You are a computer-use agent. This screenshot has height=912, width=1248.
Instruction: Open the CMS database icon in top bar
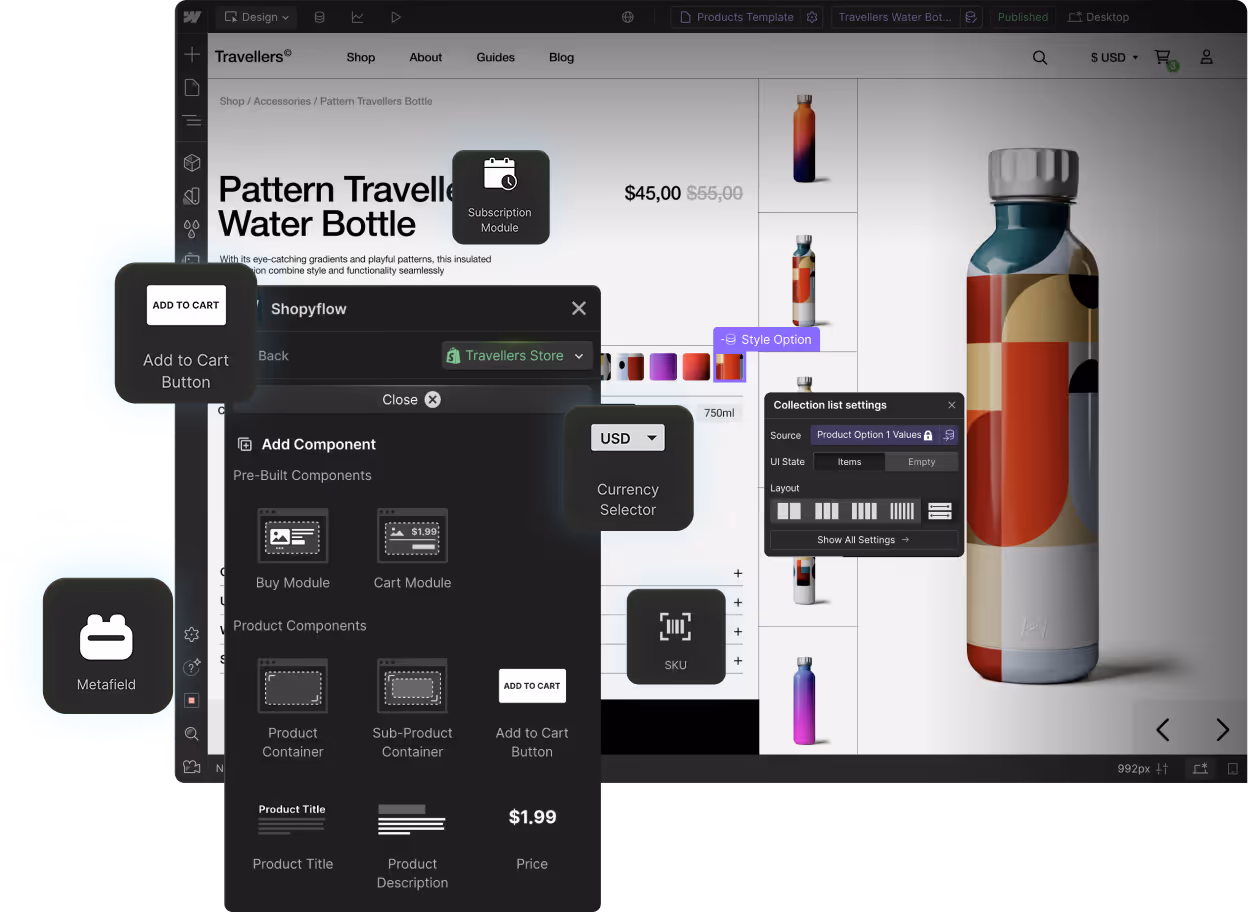[x=319, y=17]
